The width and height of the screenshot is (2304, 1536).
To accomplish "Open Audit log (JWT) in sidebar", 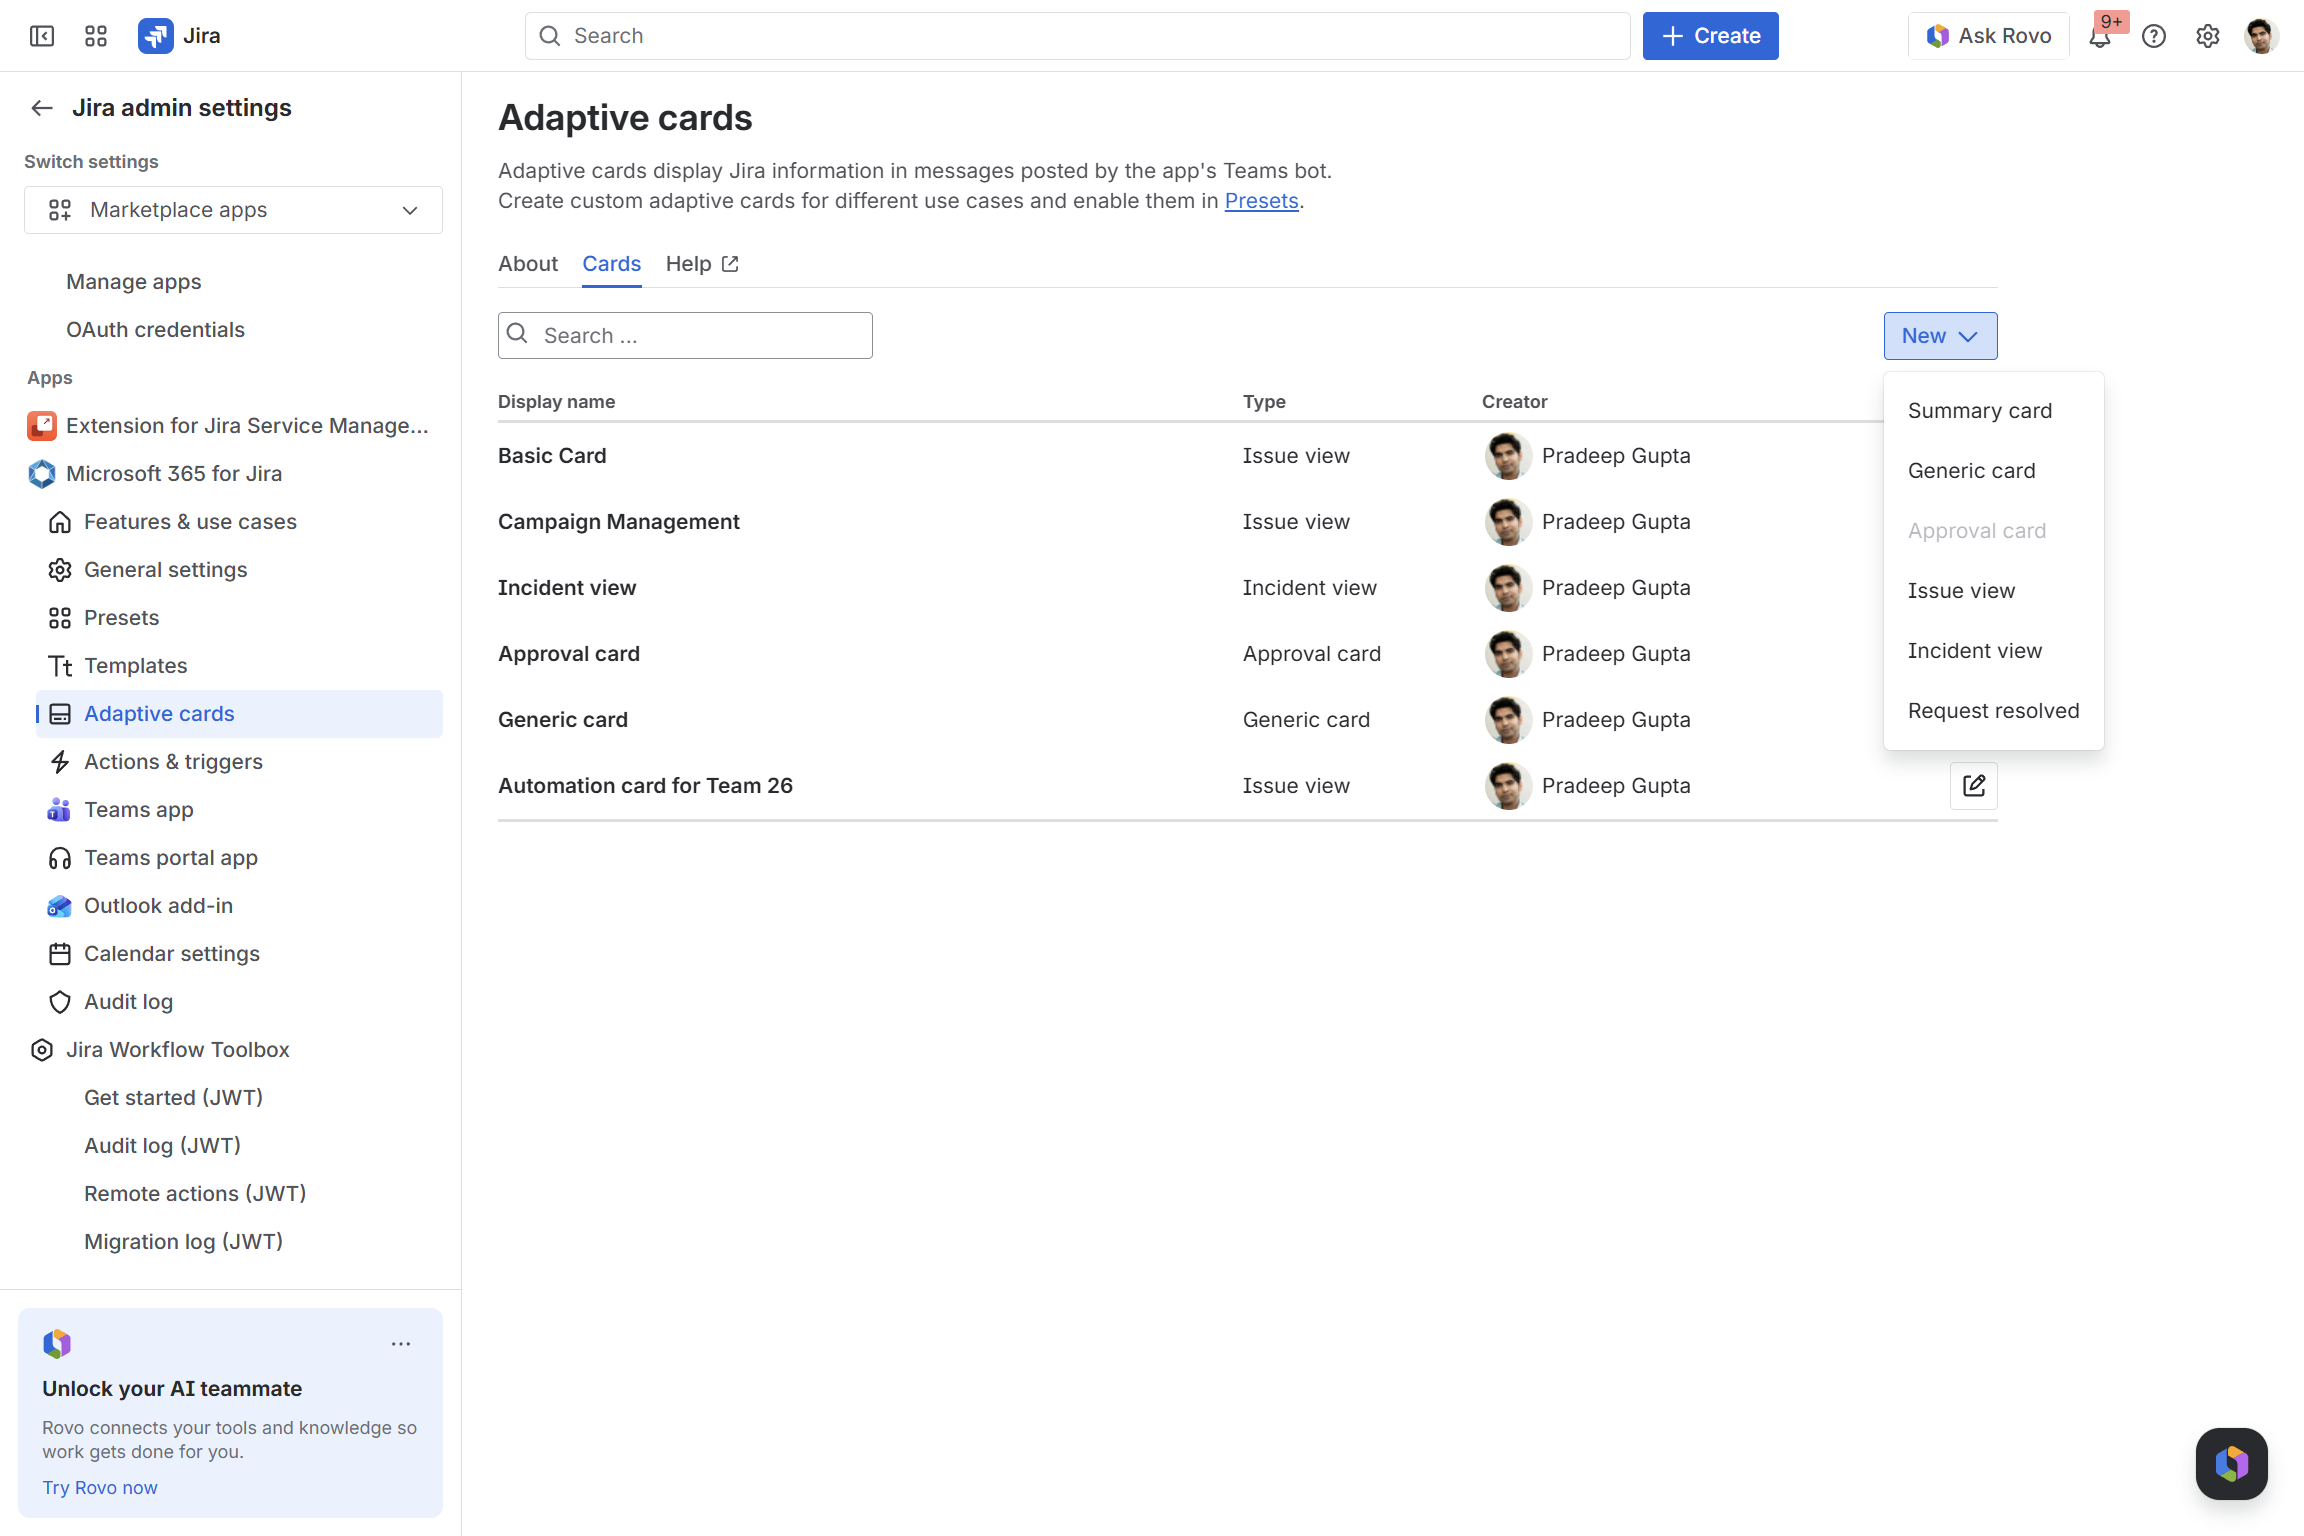I will (162, 1146).
